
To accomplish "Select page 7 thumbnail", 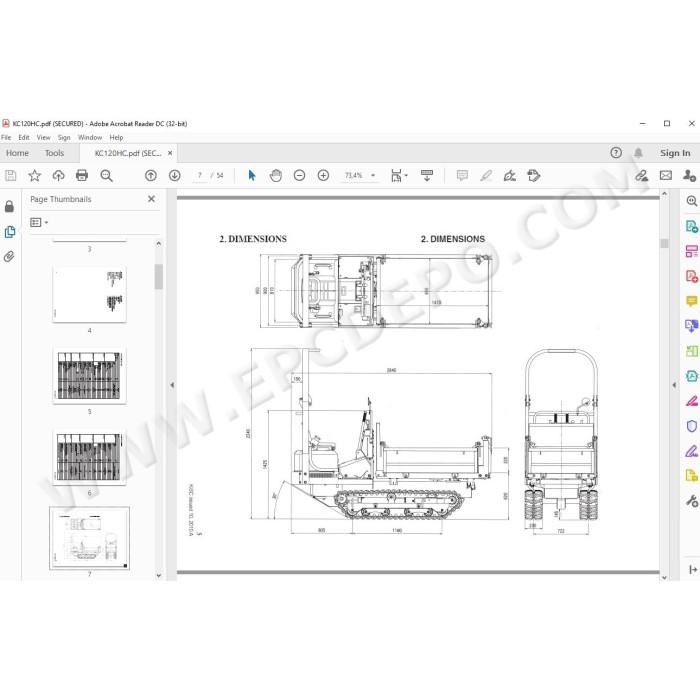I will point(89,538).
